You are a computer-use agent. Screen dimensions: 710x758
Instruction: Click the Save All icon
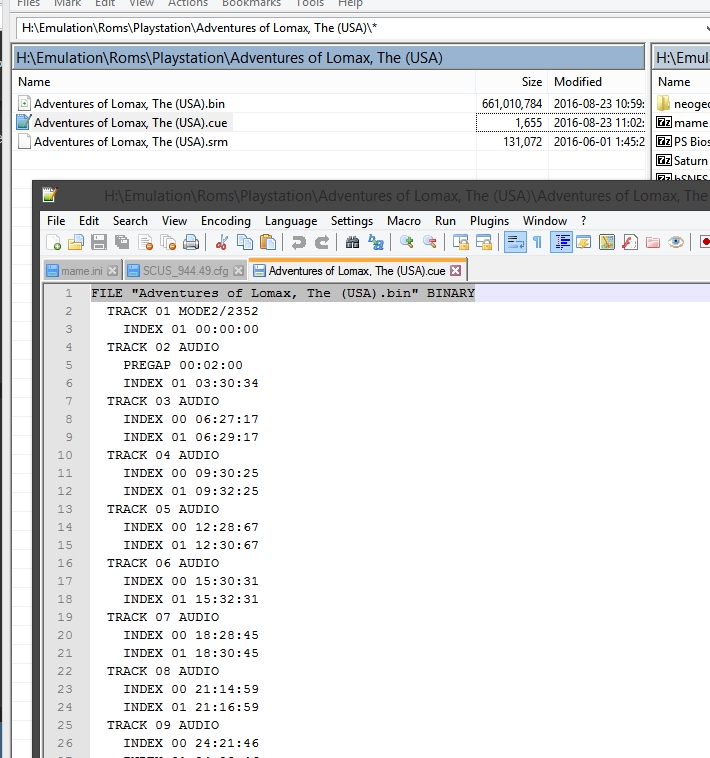(122, 242)
